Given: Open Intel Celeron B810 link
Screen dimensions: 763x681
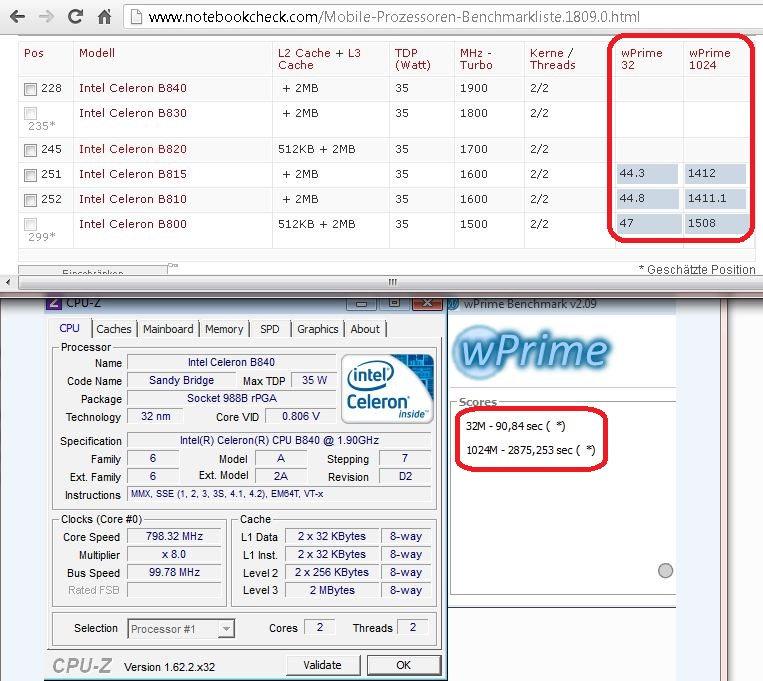Looking at the screenshot, I should tap(133, 199).
